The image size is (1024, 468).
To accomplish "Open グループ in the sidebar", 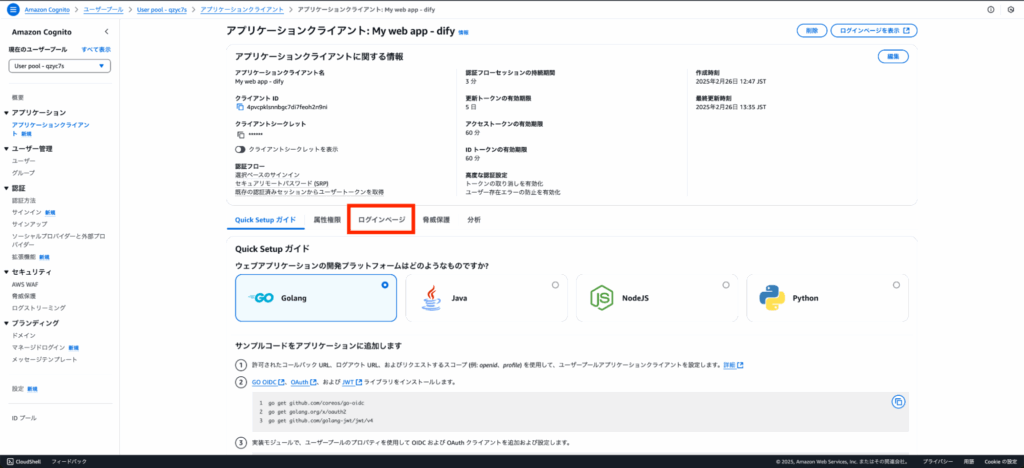I will point(24,173).
